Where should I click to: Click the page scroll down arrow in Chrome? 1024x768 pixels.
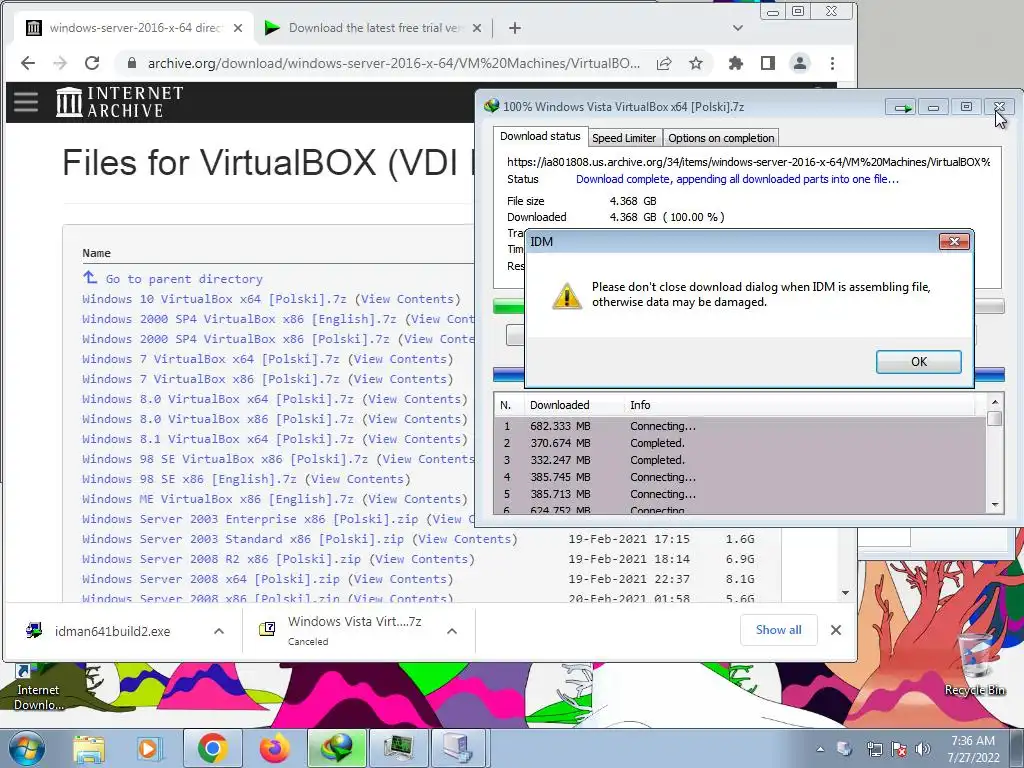coord(846,593)
